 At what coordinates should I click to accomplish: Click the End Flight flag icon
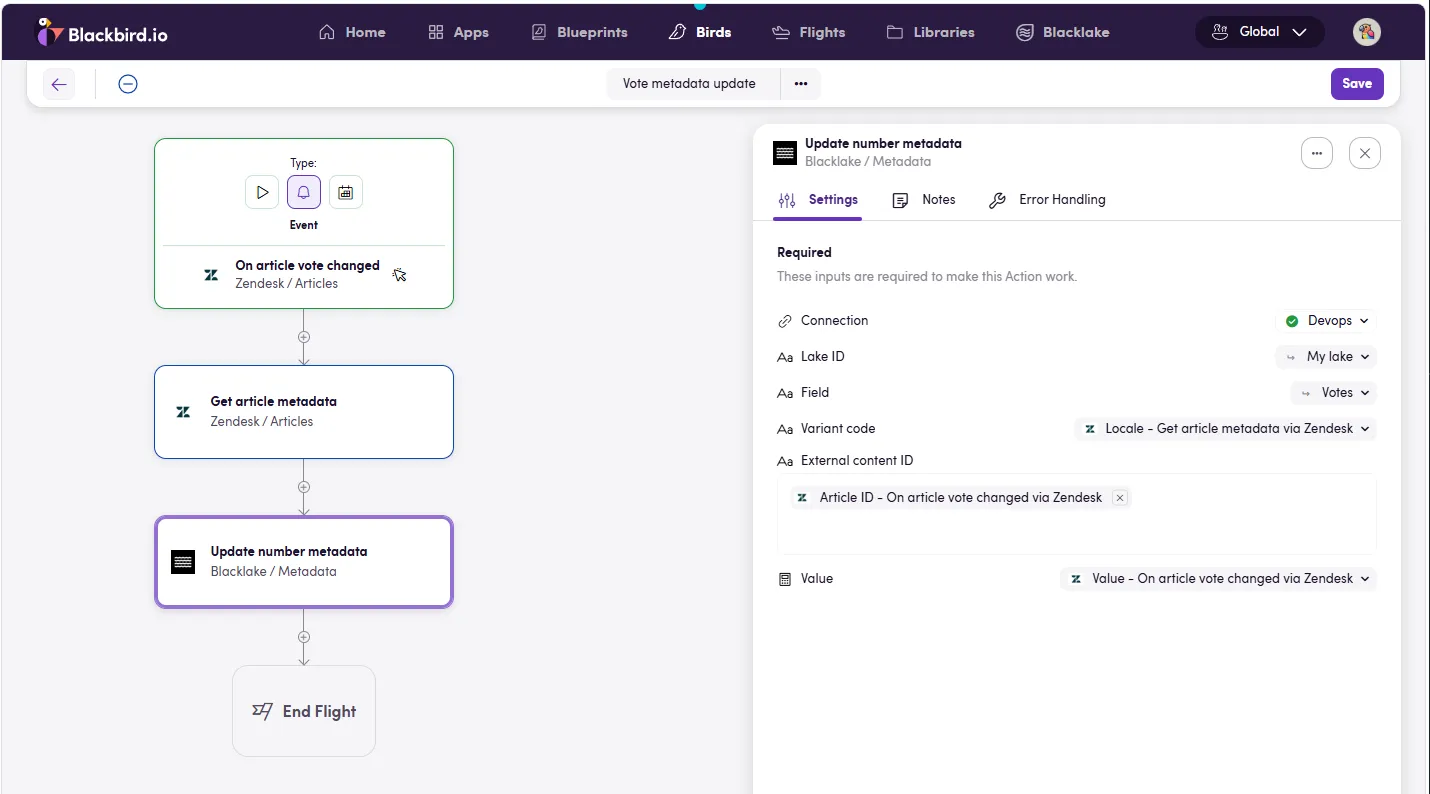click(262, 711)
